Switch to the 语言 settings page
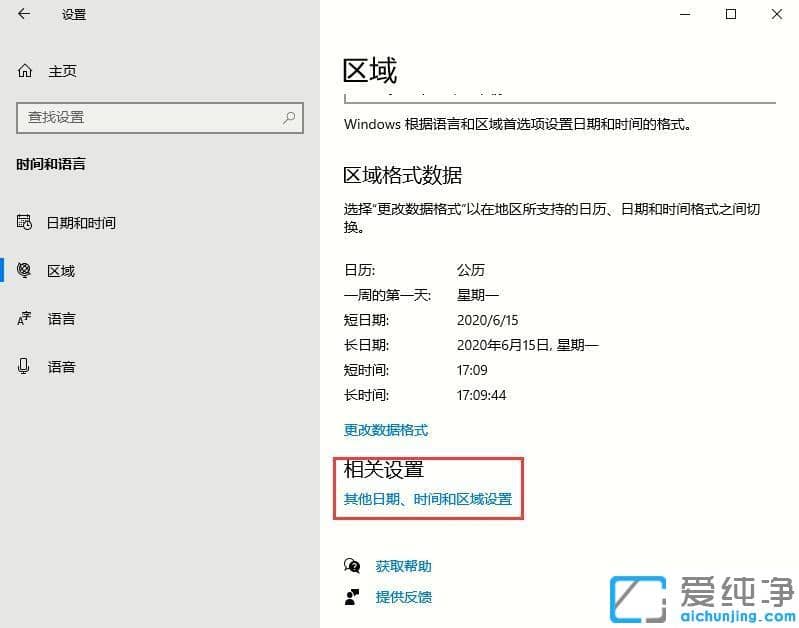Image resolution: width=799 pixels, height=628 pixels. coord(61,319)
